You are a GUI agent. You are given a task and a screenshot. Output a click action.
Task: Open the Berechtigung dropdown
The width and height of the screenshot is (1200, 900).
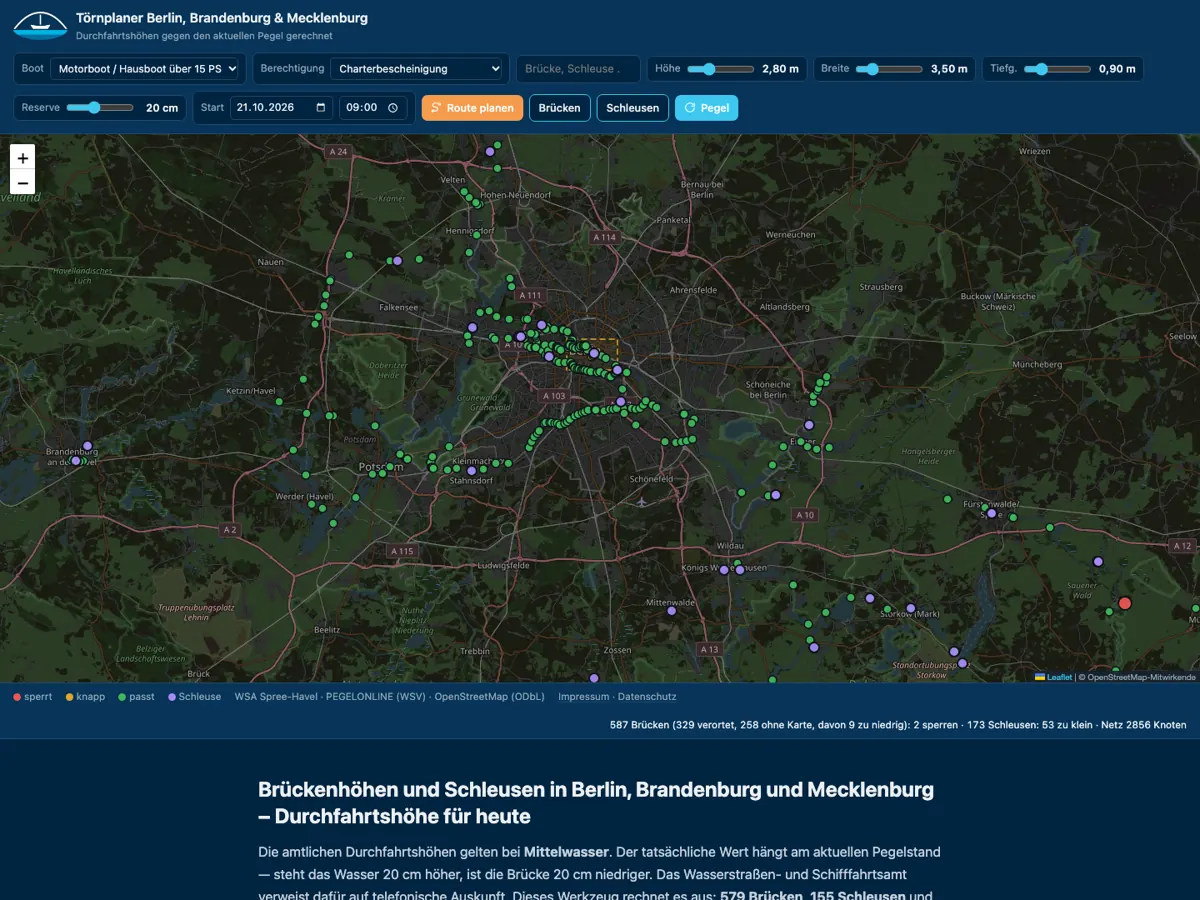coord(416,69)
